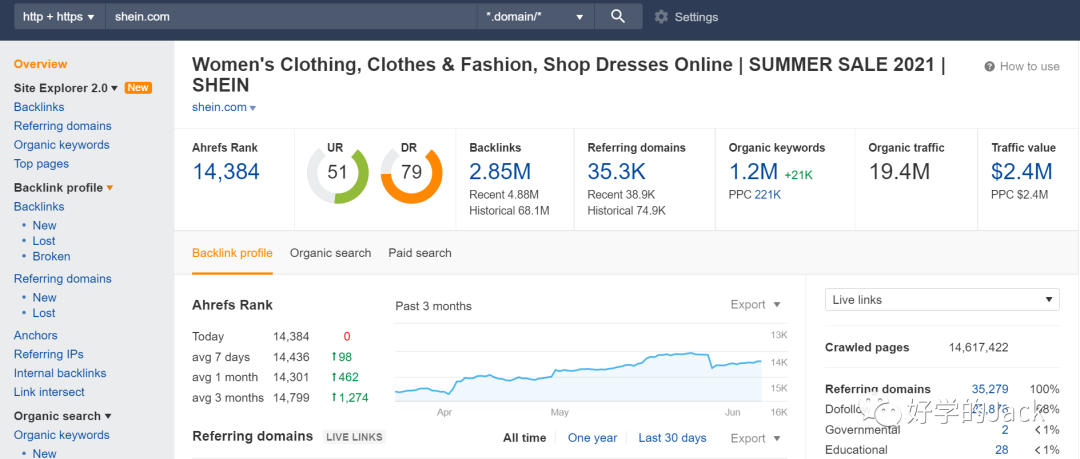The image size is (1080, 459).
Task: Open Internal backlinks in the sidebar
Action: [60, 373]
